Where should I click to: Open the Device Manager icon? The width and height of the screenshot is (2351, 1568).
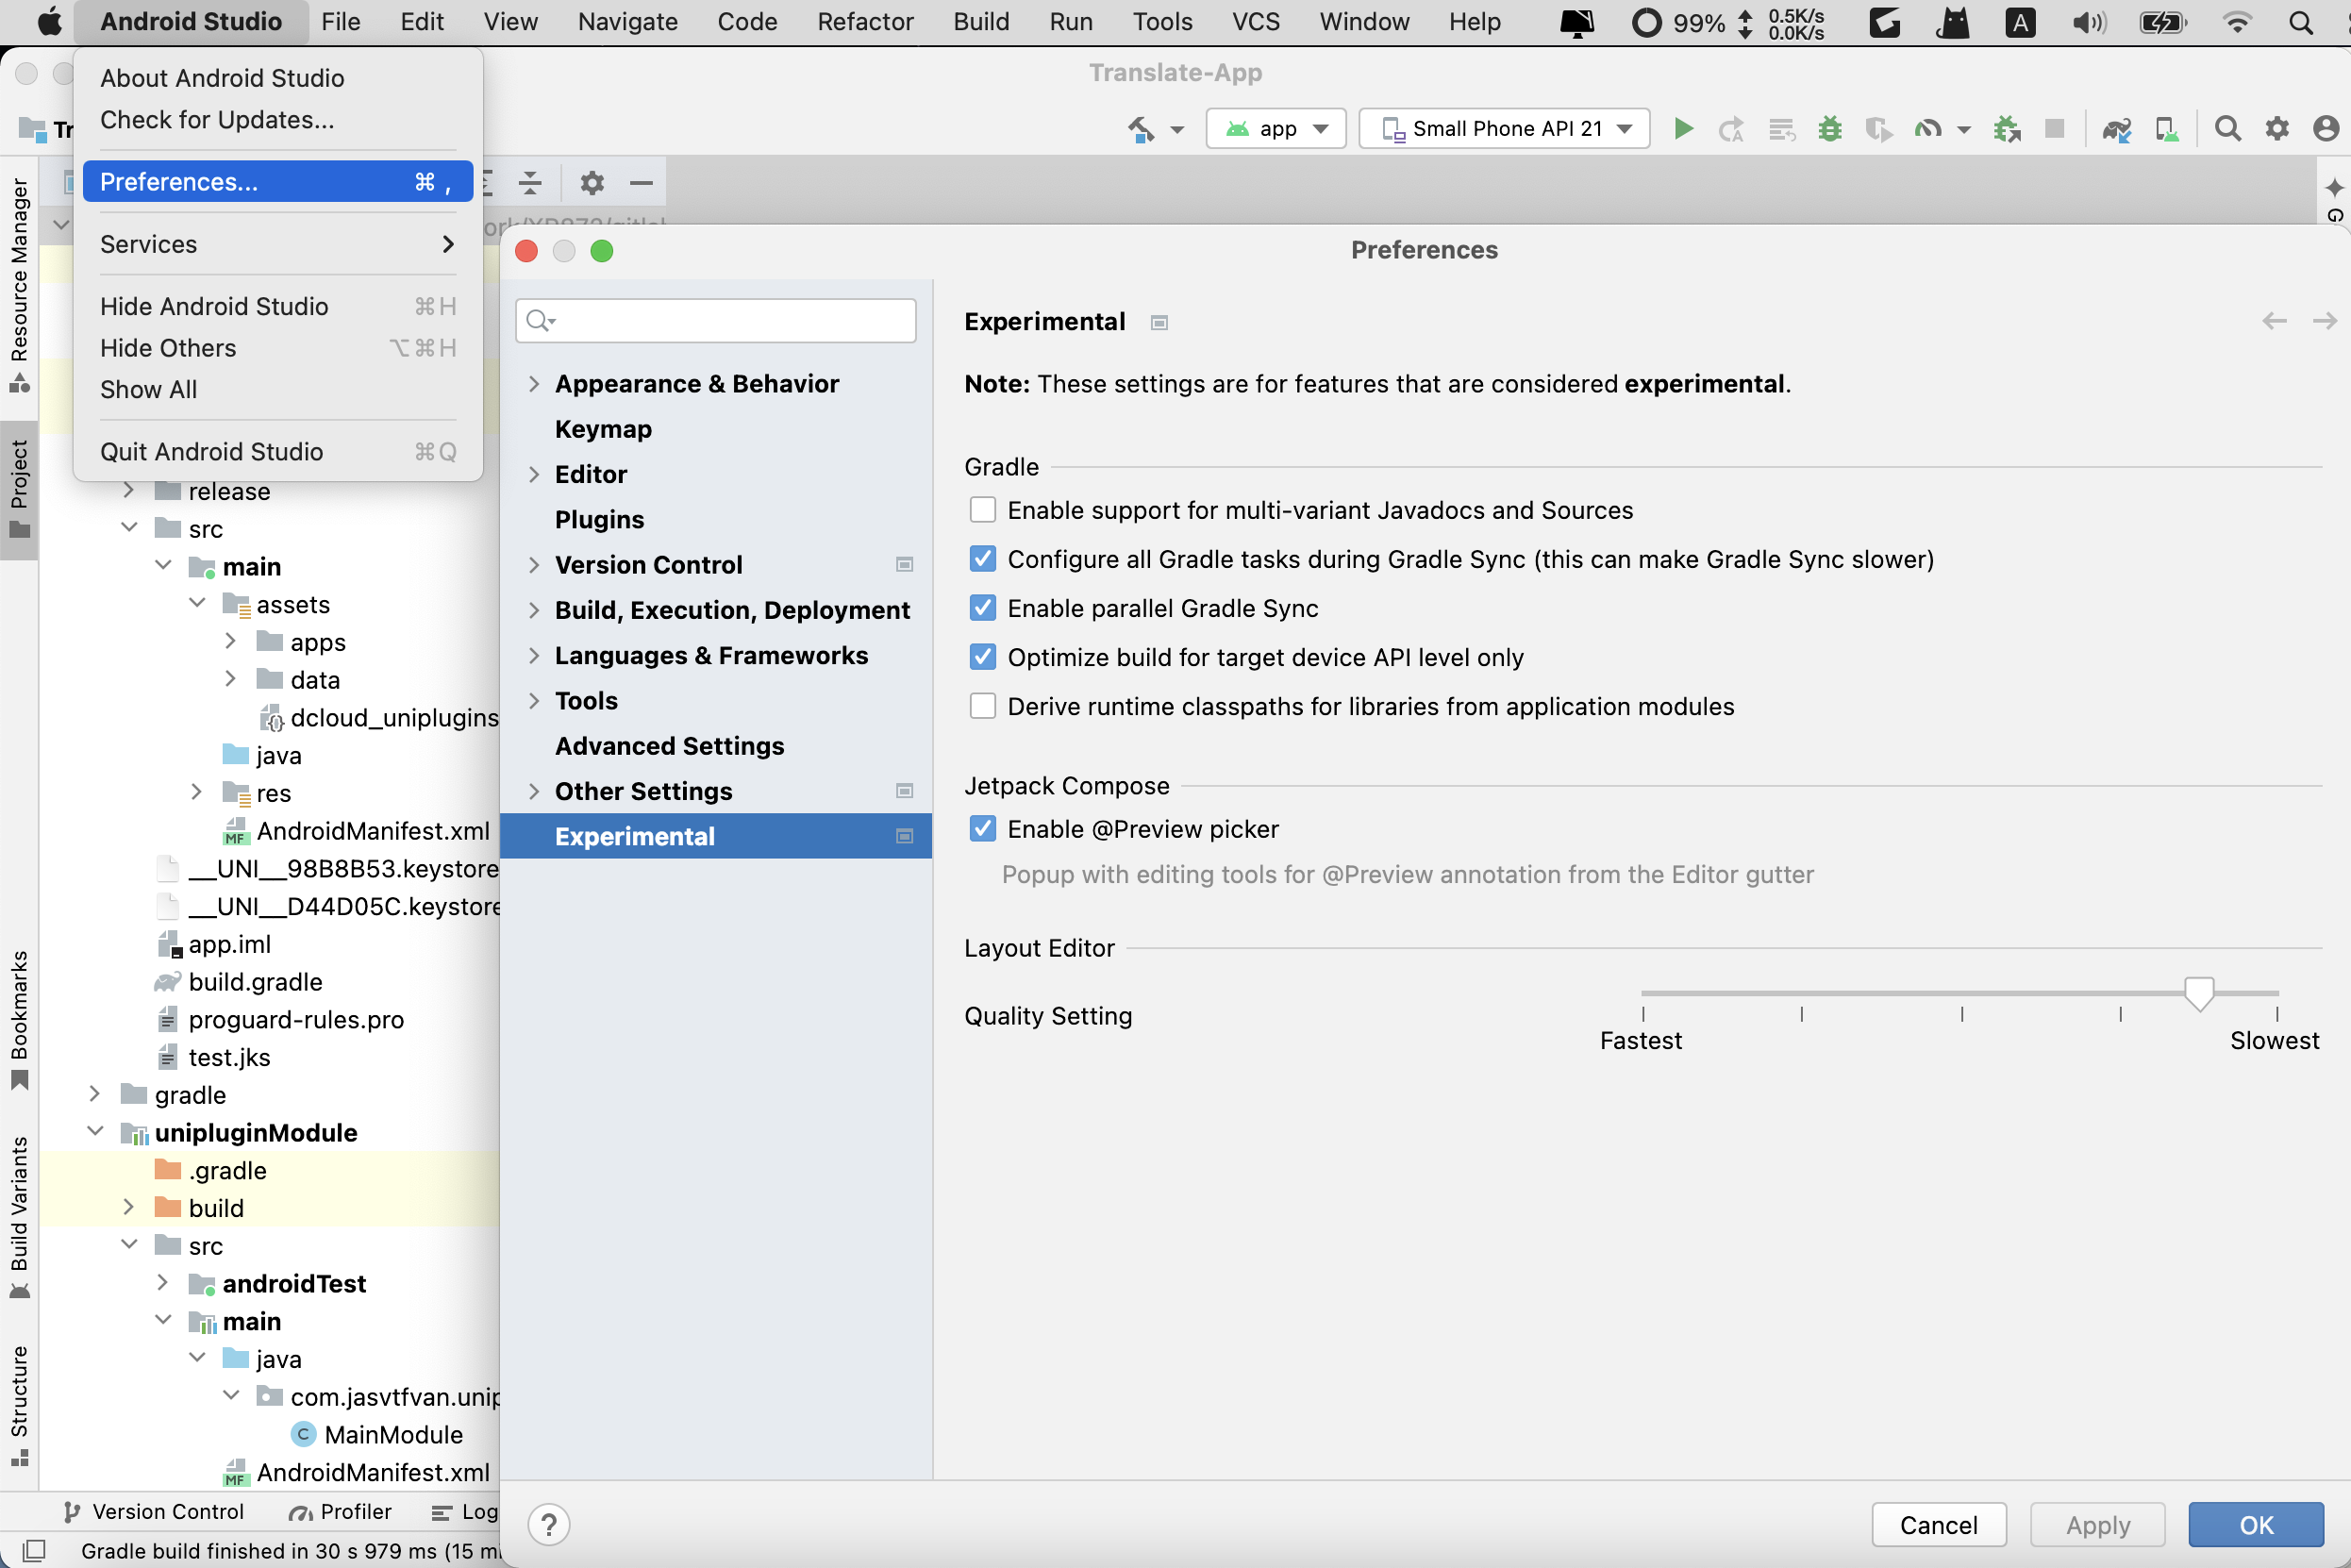coord(2167,128)
